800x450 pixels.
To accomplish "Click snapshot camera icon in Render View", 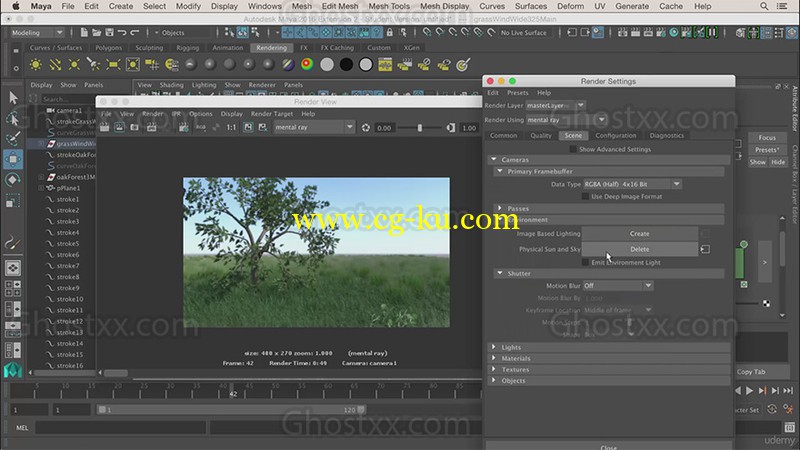I will tap(134, 128).
